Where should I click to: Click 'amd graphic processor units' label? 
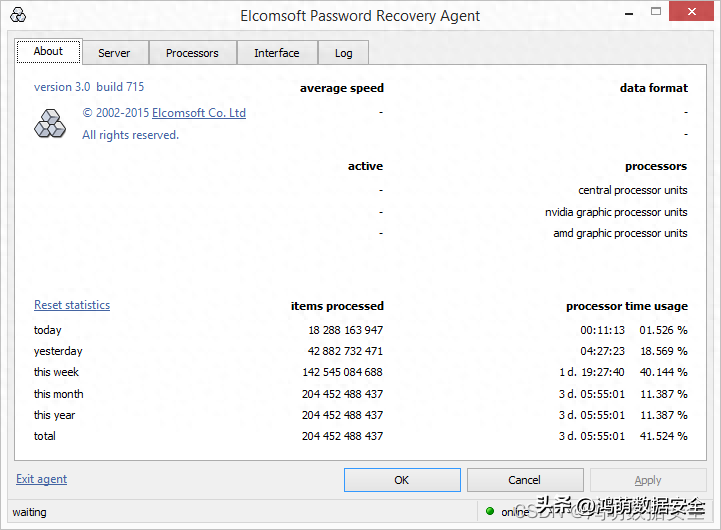coord(620,234)
